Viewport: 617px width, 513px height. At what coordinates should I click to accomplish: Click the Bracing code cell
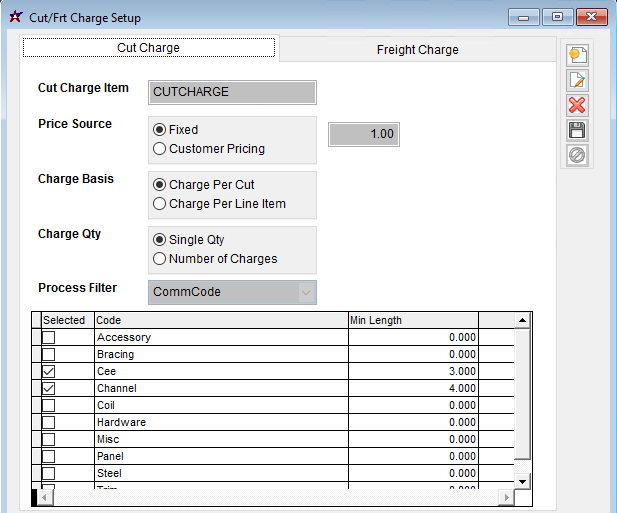point(222,354)
